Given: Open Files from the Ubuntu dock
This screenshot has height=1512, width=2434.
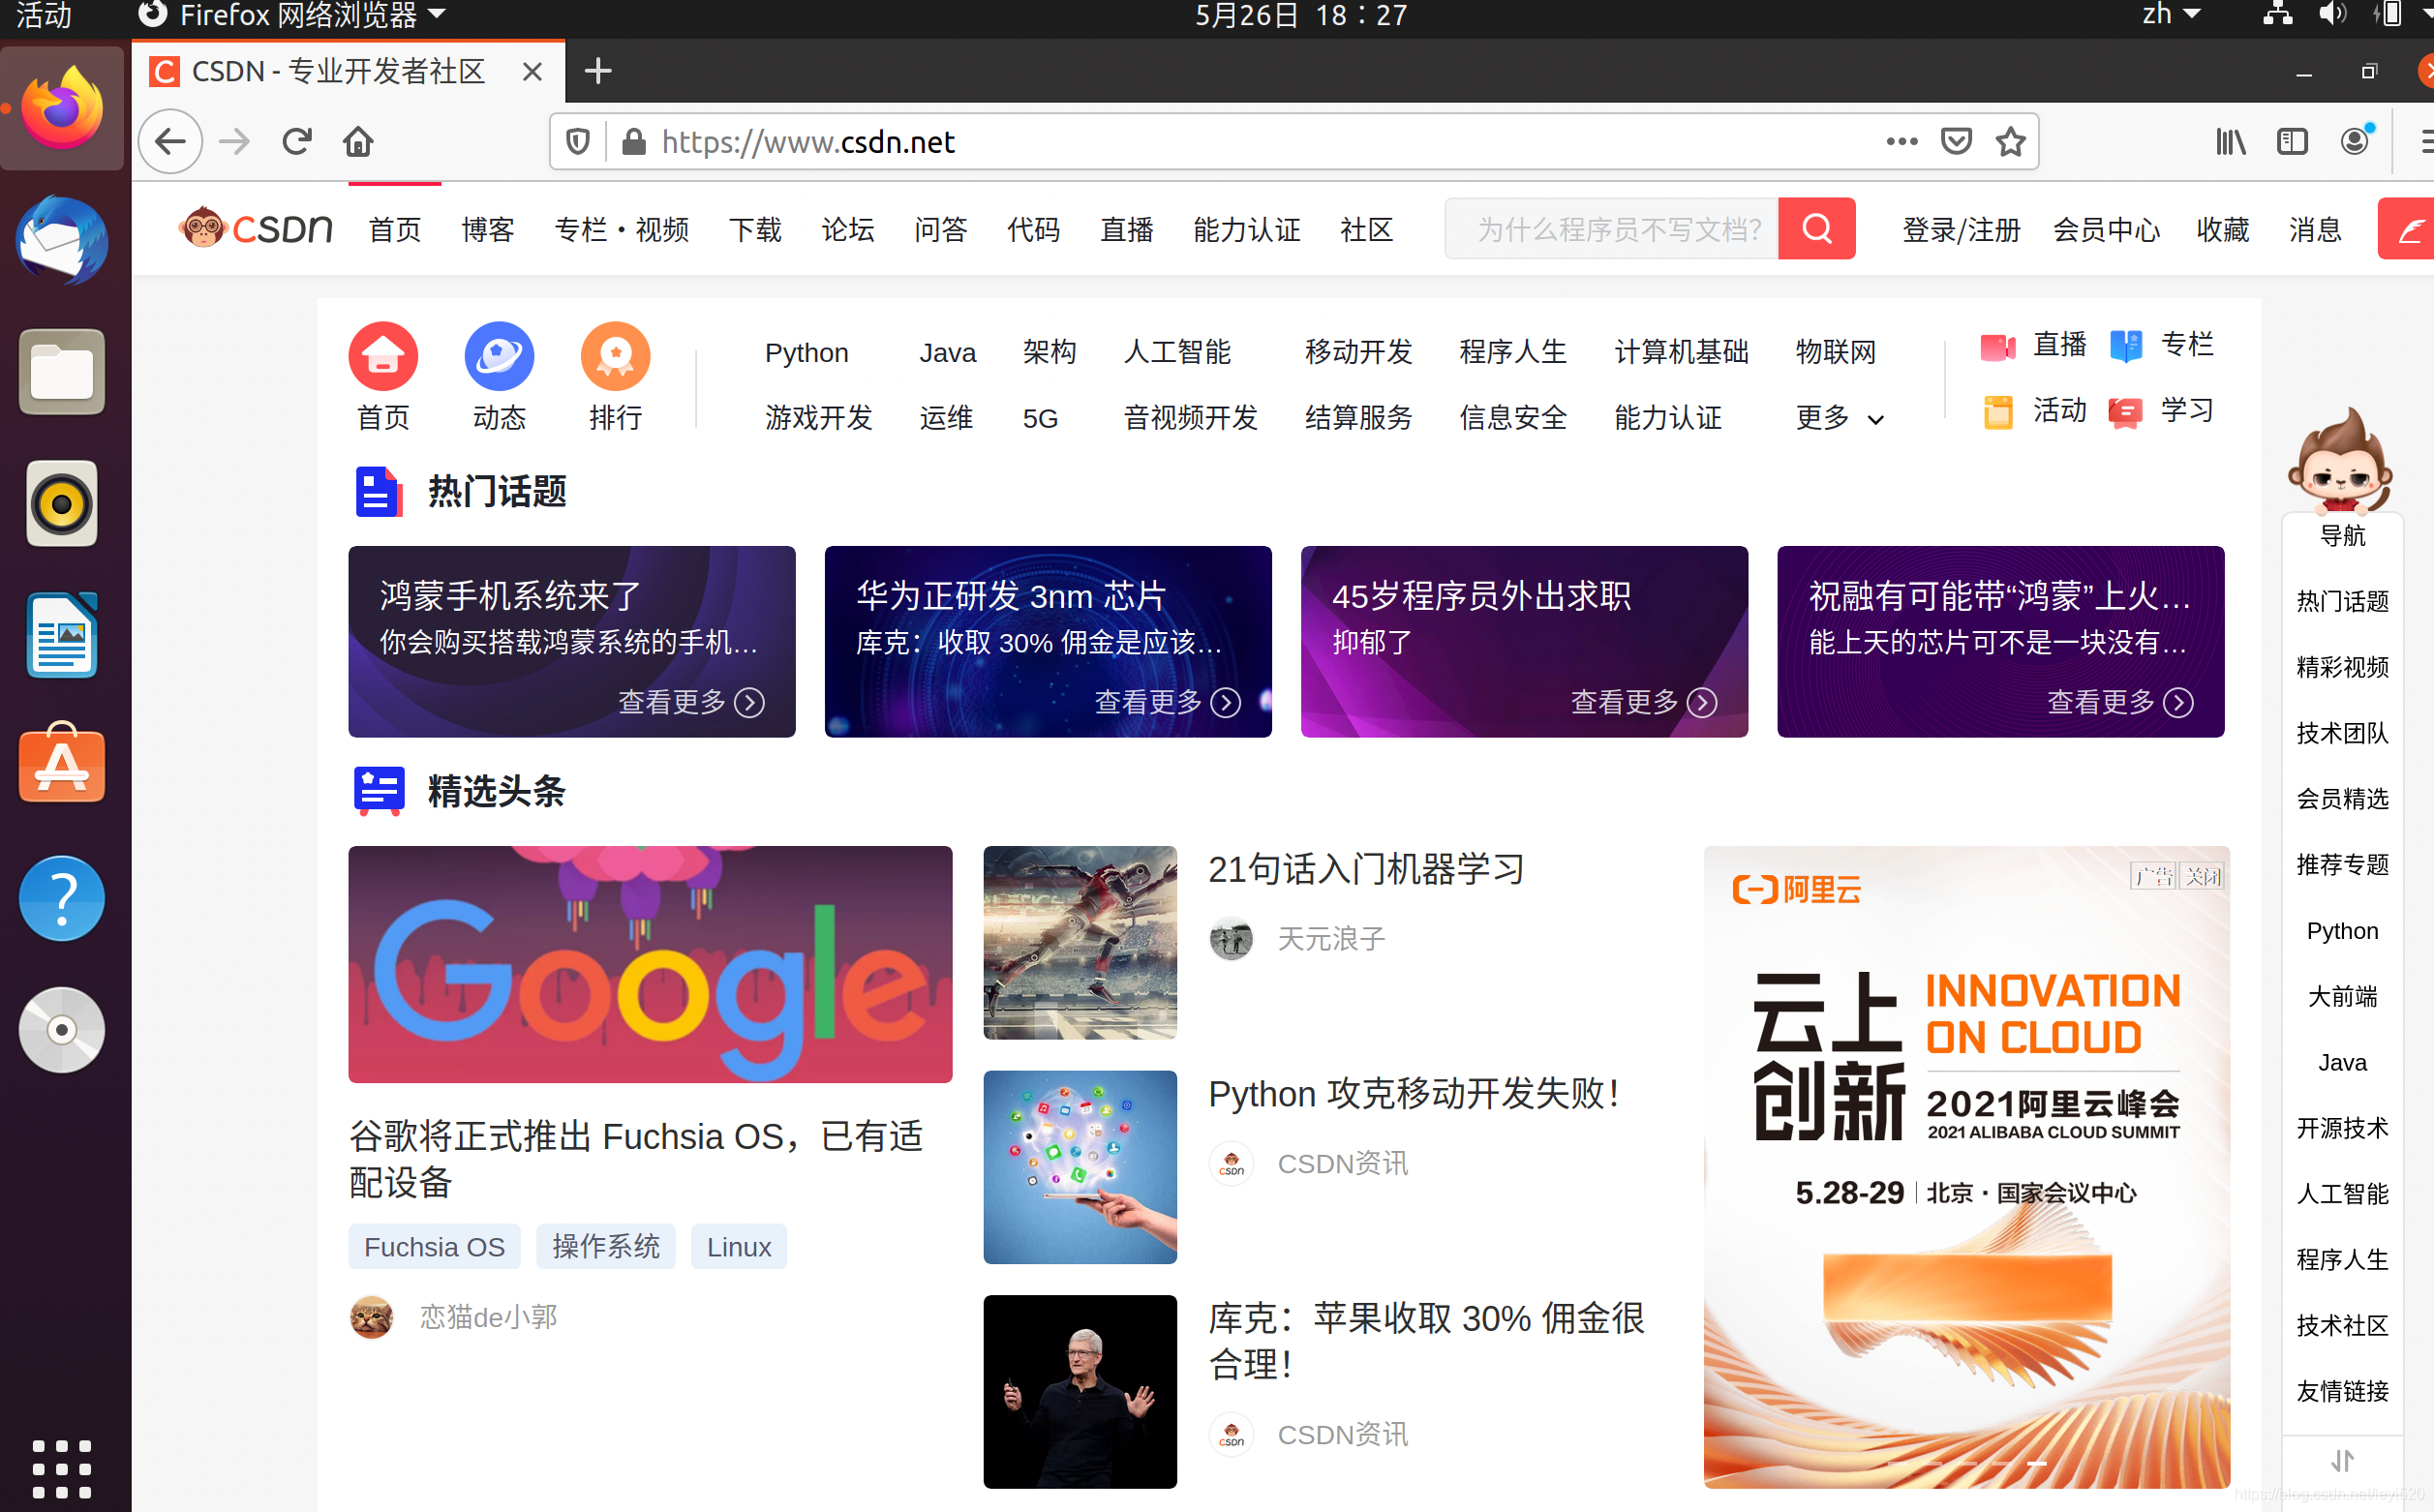Looking at the screenshot, I should (62, 372).
